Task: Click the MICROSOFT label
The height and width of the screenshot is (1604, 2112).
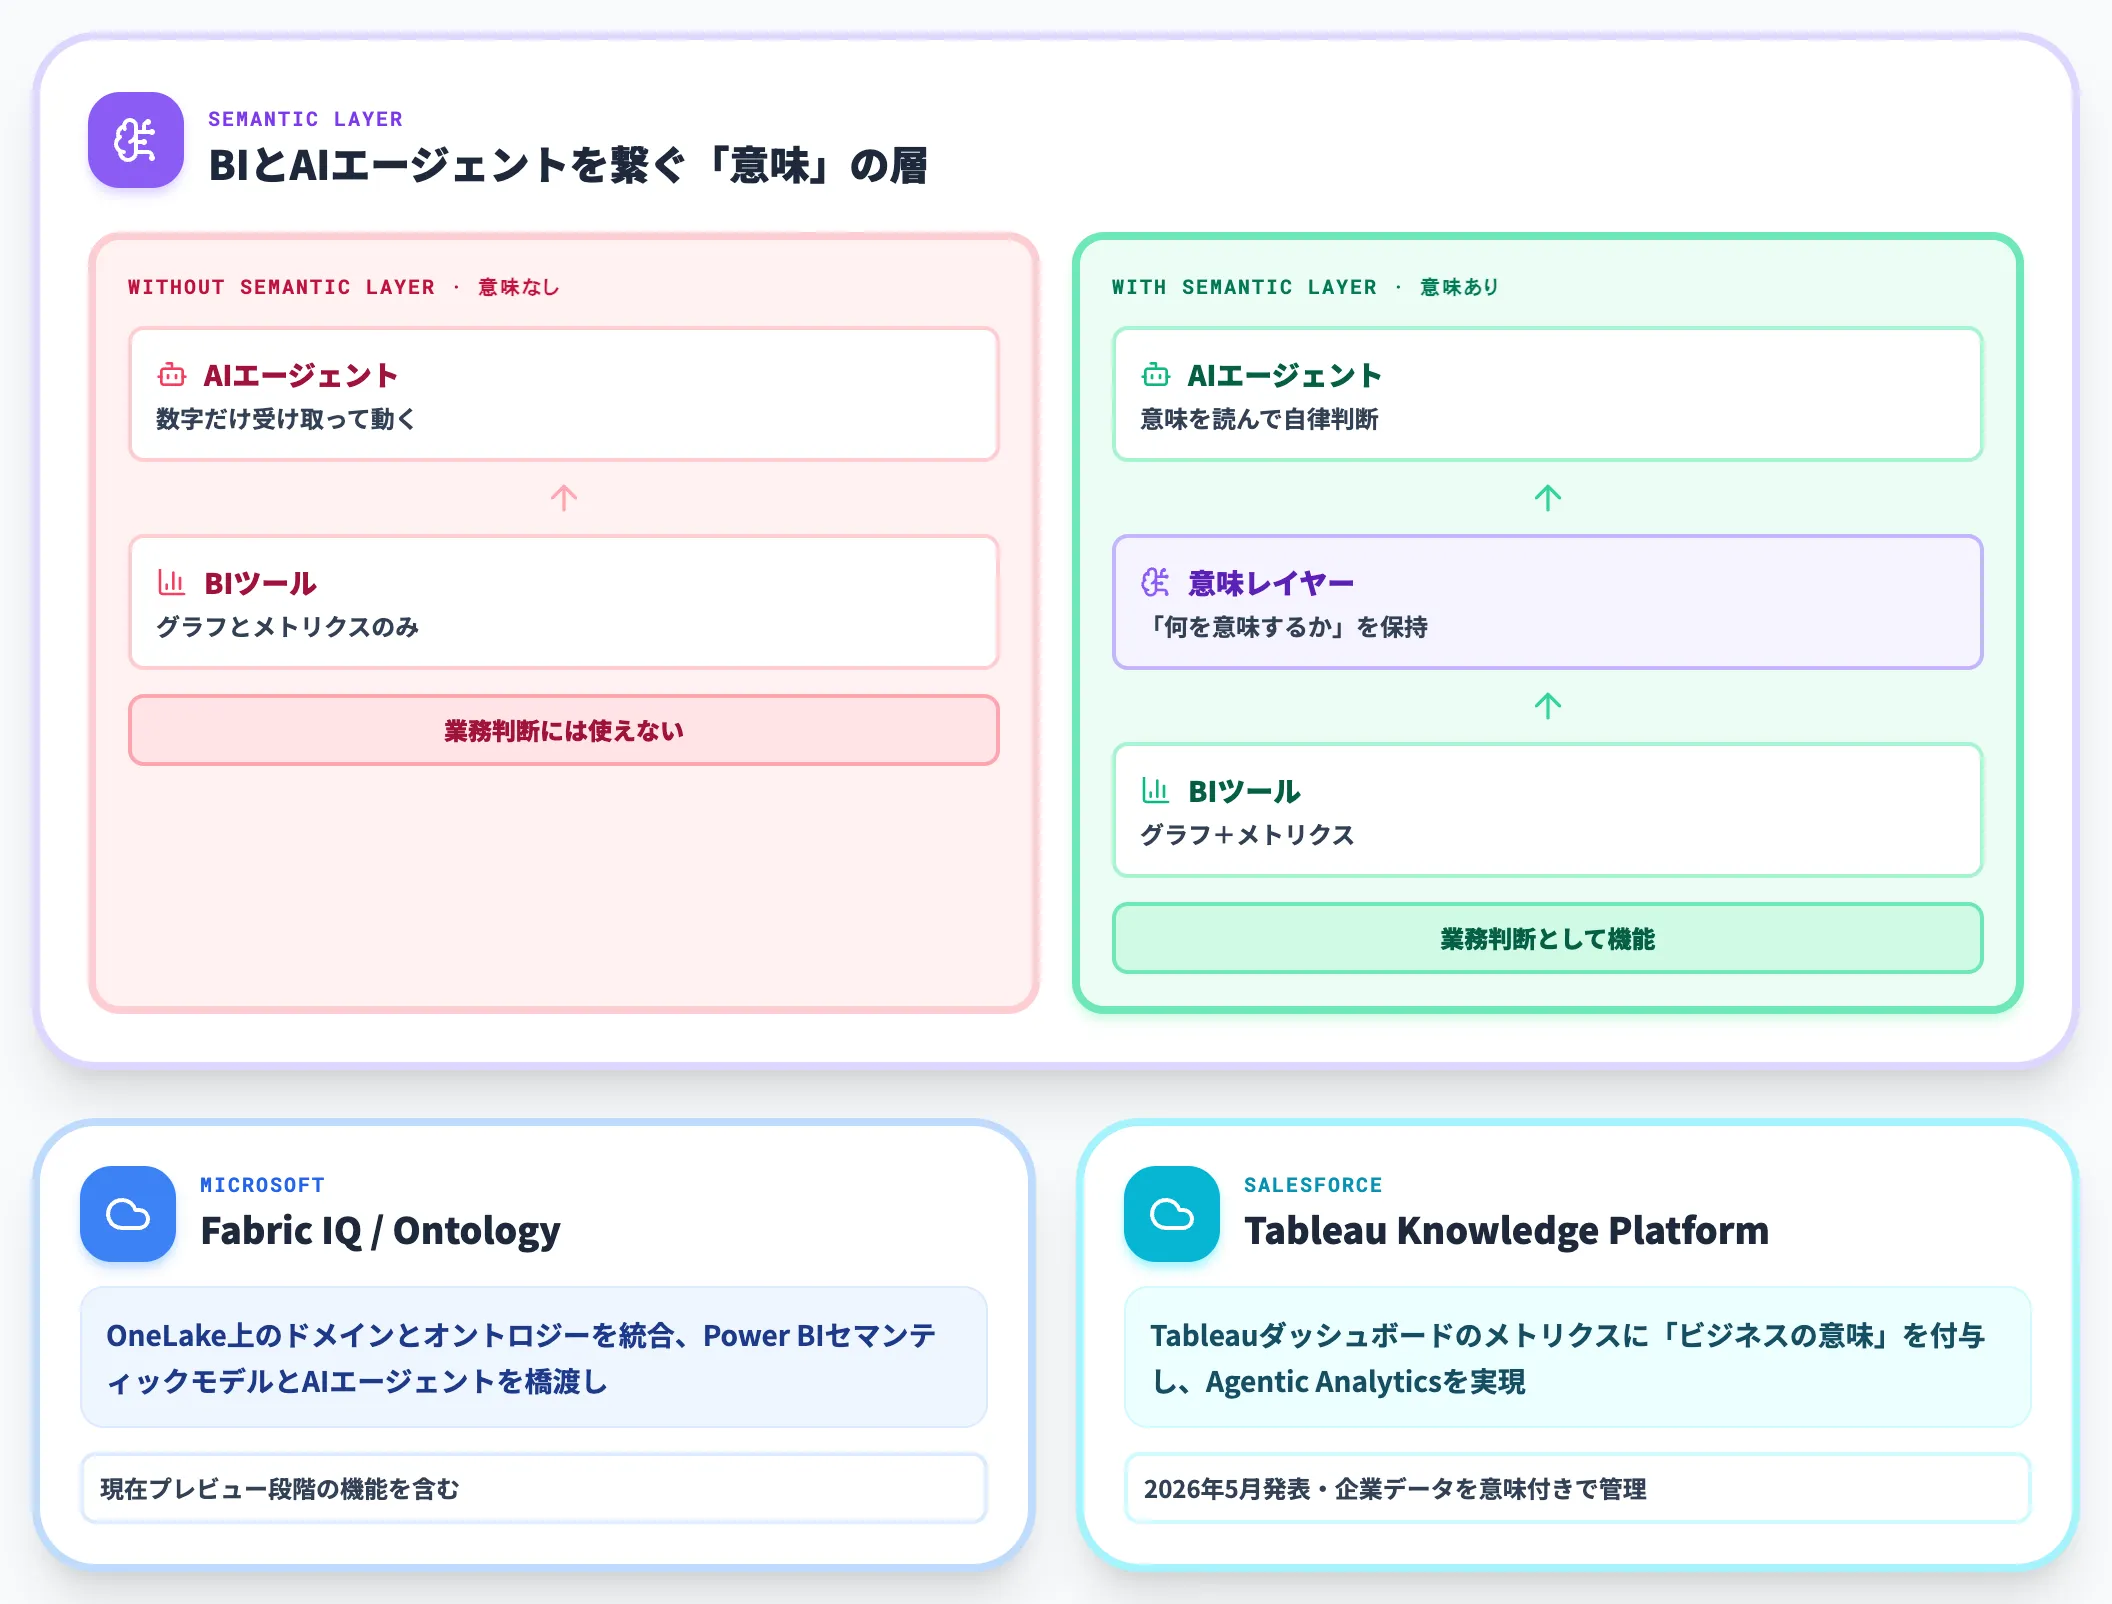Action: 262,1185
